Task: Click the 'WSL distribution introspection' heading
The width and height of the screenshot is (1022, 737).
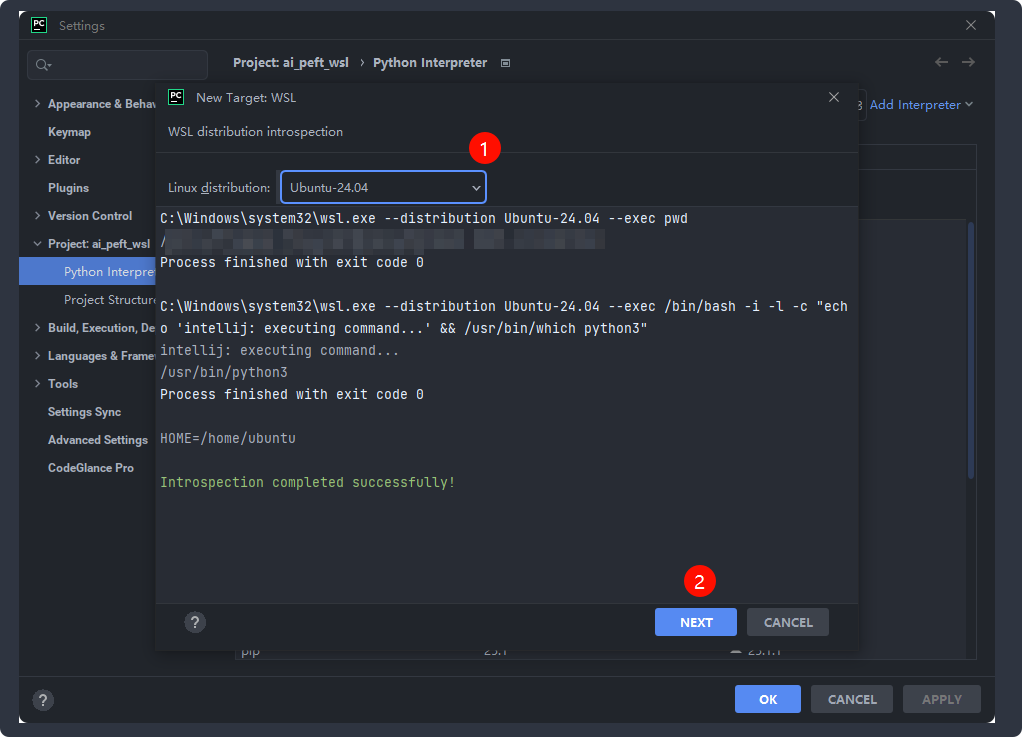Action: click(x=255, y=132)
